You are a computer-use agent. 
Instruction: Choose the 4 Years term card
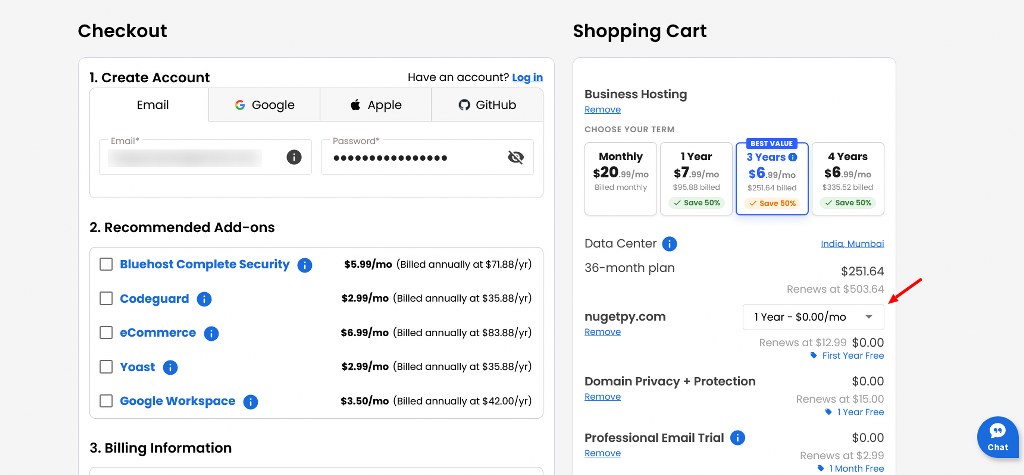pos(848,178)
